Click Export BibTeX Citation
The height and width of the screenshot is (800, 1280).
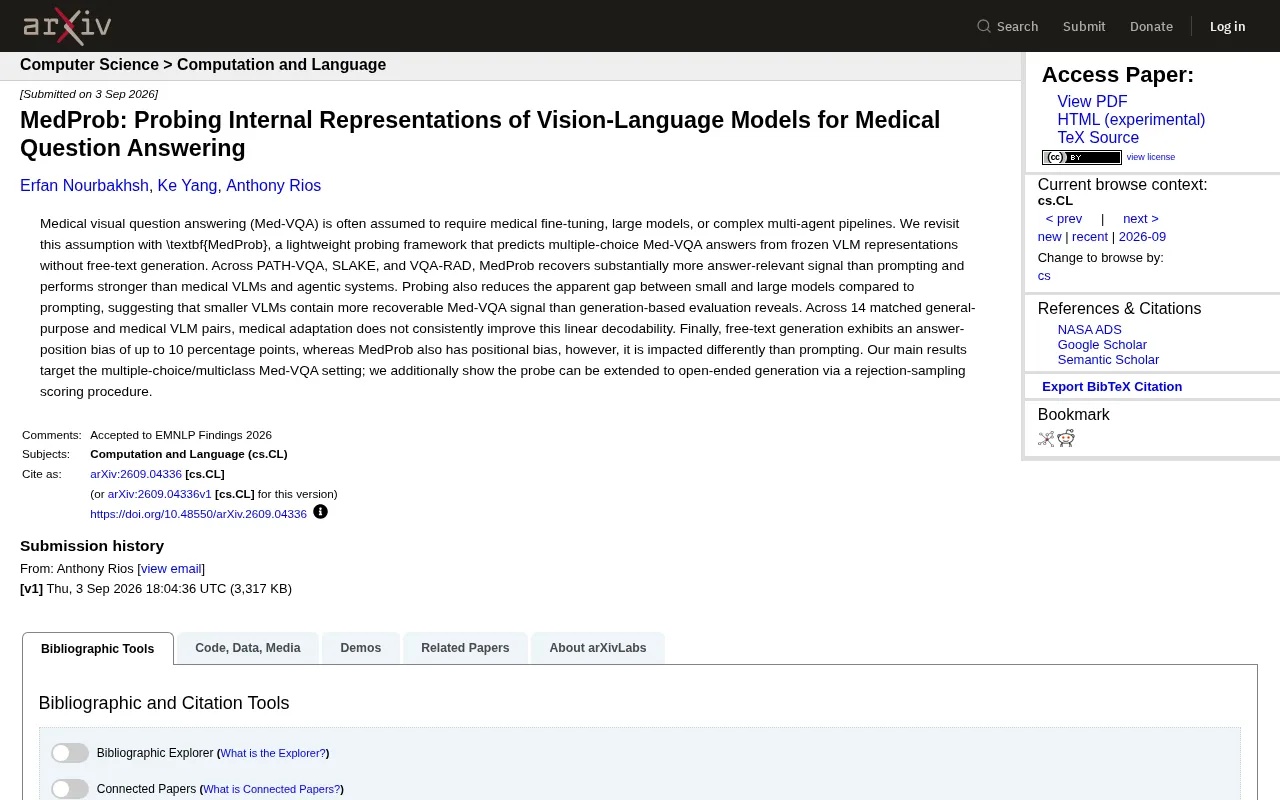[1112, 387]
